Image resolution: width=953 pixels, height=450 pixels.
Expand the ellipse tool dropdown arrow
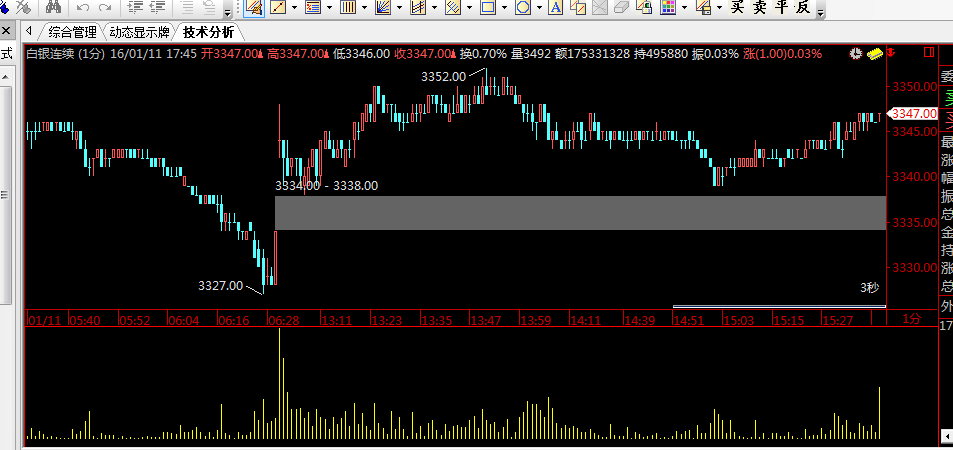click(x=539, y=9)
